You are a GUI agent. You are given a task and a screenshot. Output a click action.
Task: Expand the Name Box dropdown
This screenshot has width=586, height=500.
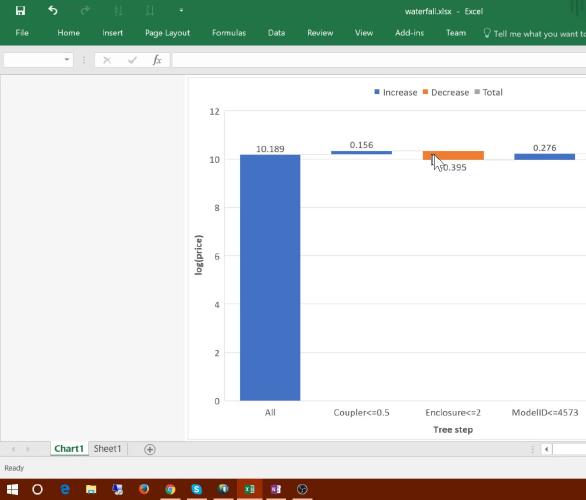pos(67,59)
